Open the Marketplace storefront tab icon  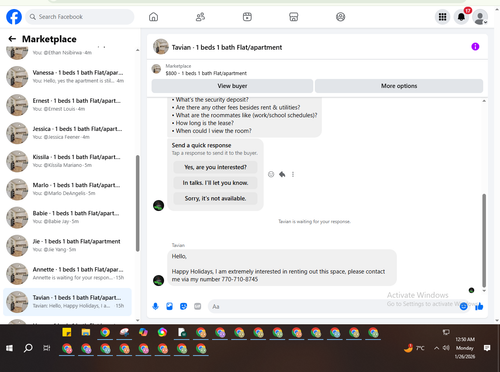pyautogui.click(x=294, y=17)
